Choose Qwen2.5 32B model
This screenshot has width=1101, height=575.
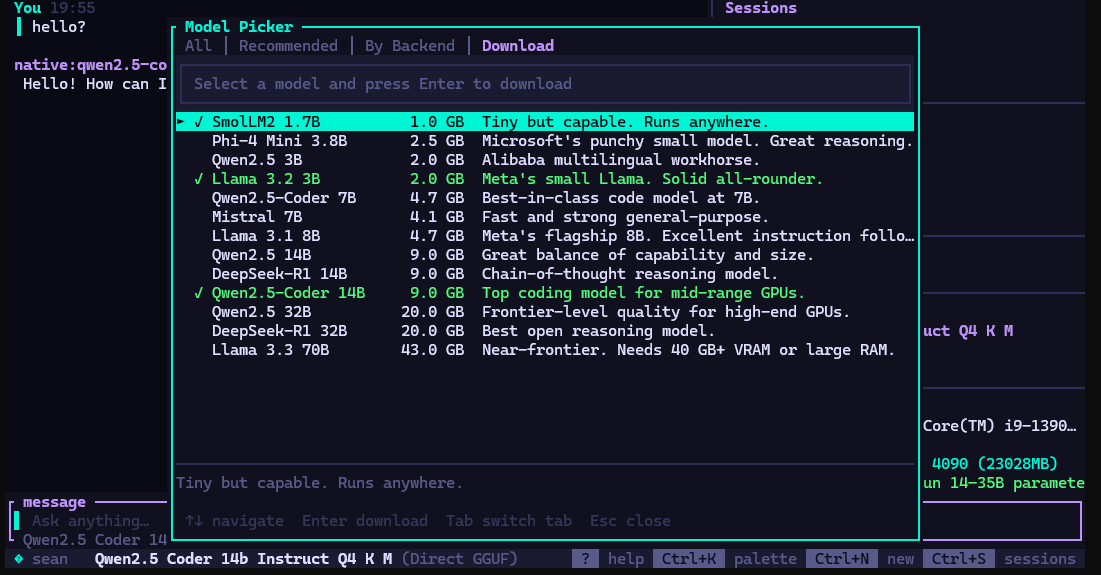coord(545,311)
